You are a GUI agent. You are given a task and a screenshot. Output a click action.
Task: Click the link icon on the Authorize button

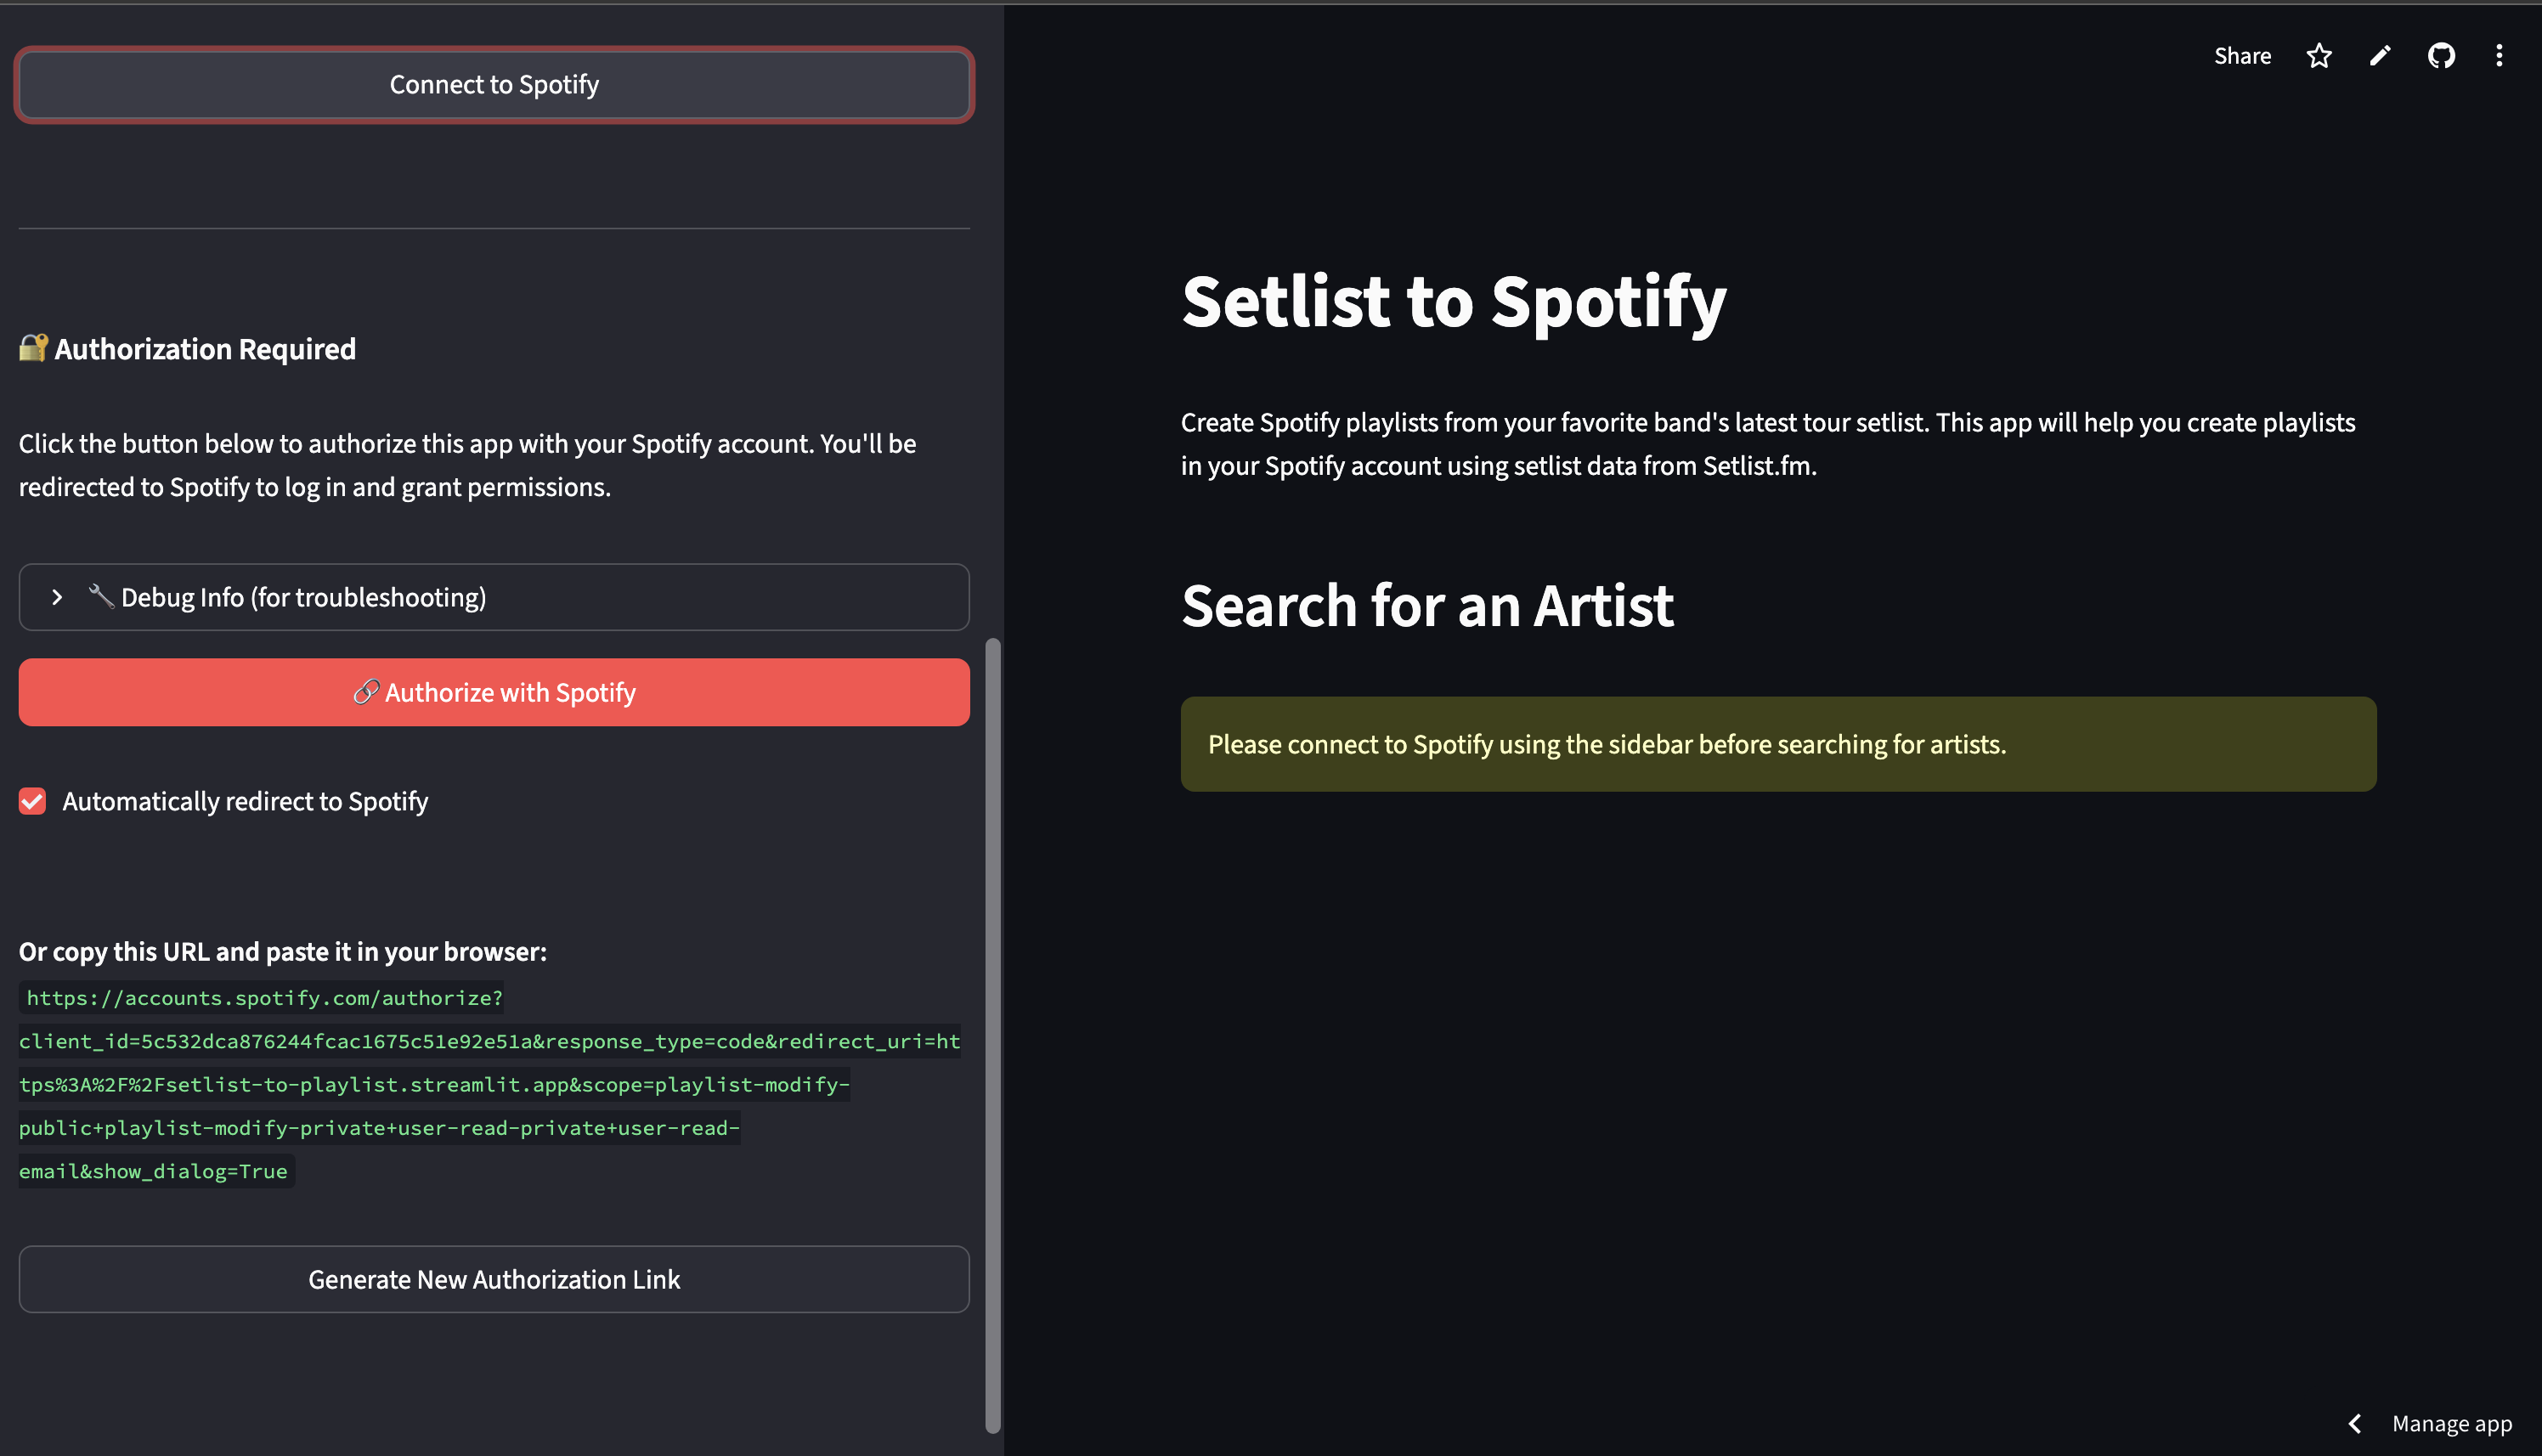[366, 692]
